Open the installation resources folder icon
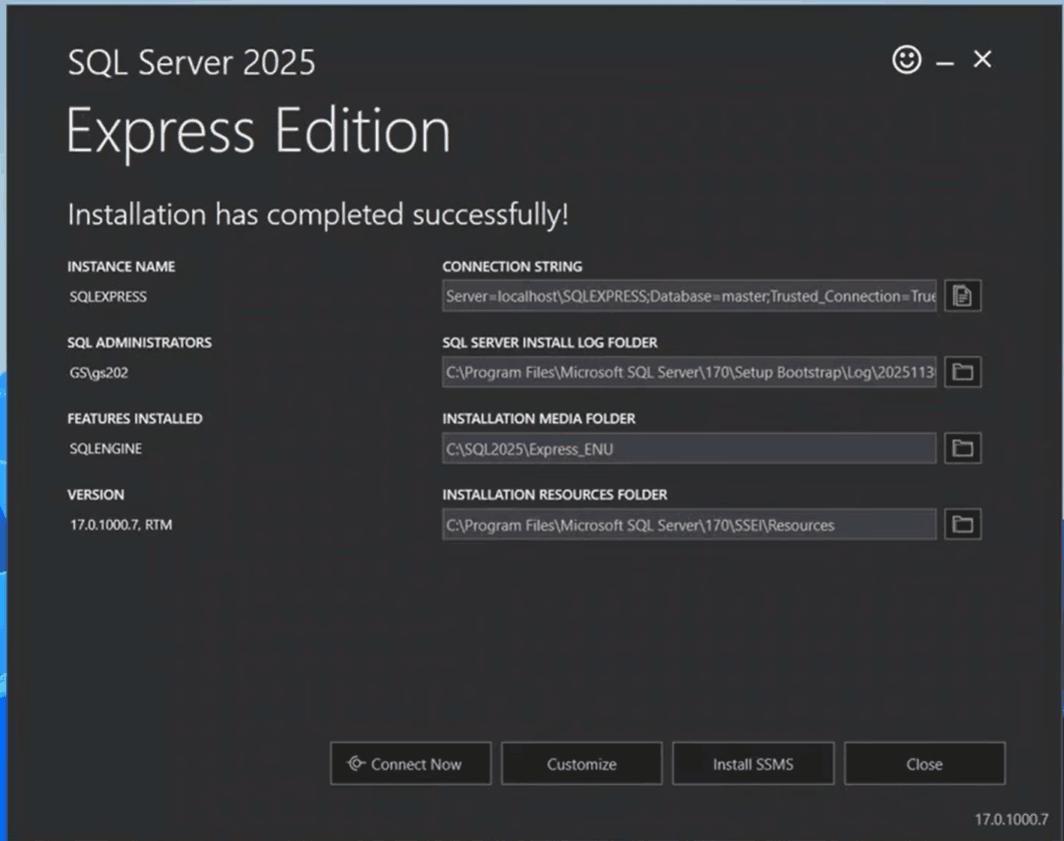The width and height of the screenshot is (1064, 841). tap(962, 524)
